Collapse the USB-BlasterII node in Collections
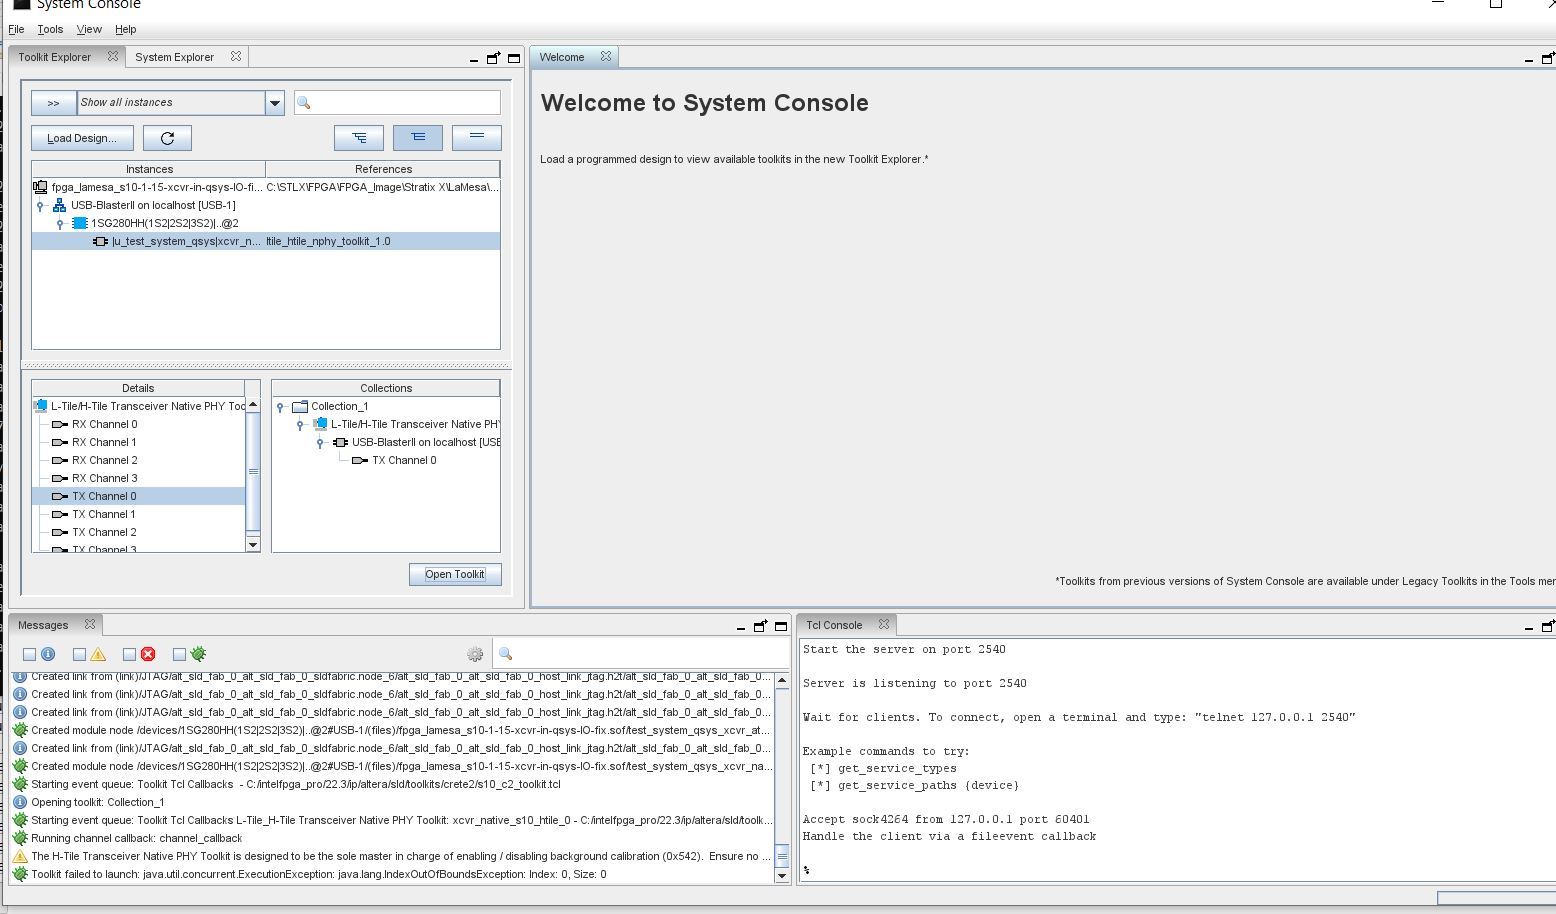The width and height of the screenshot is (1556, 914). [x=320, y=442]
